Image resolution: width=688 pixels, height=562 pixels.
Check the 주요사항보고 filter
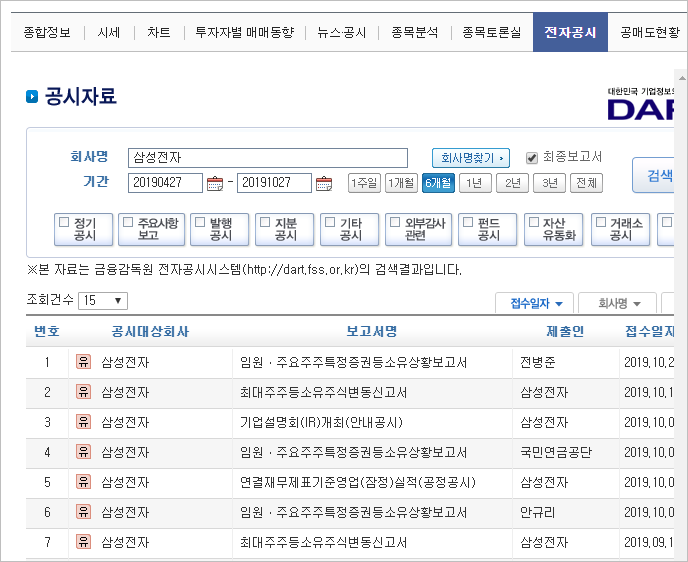point(128,222)
